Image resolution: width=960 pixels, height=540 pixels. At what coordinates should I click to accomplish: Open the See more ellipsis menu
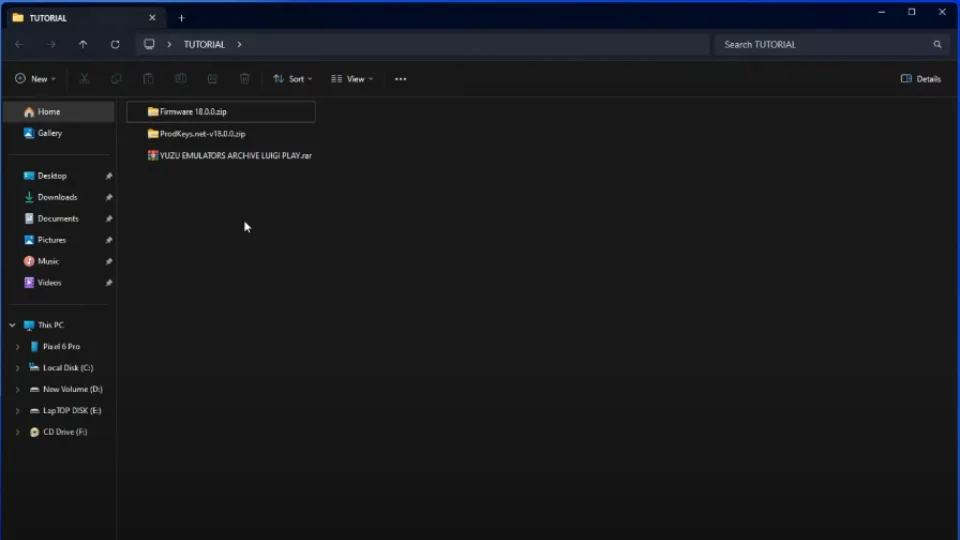[x=400, y=79]
